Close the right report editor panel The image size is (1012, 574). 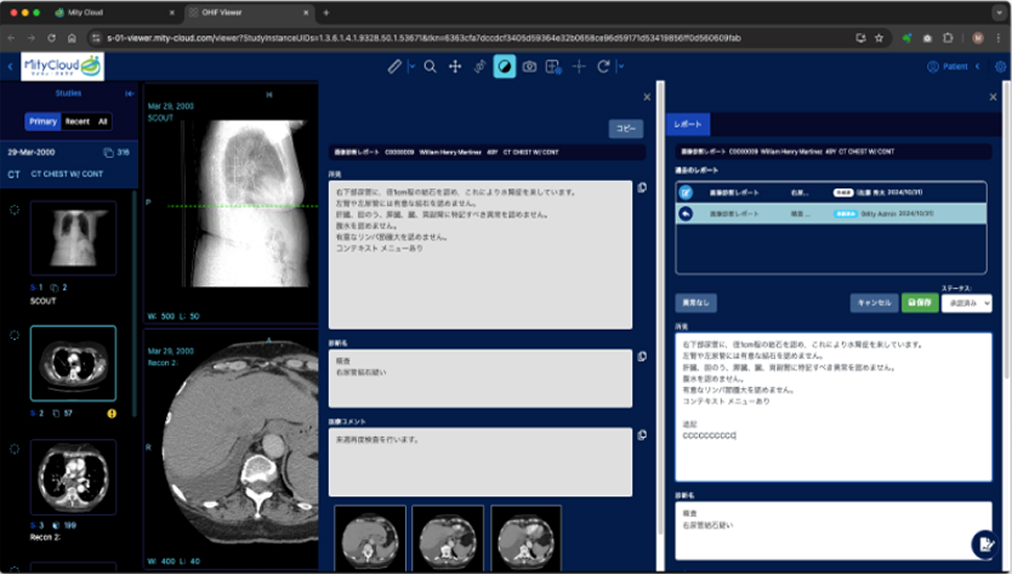(x=993, y=97)
